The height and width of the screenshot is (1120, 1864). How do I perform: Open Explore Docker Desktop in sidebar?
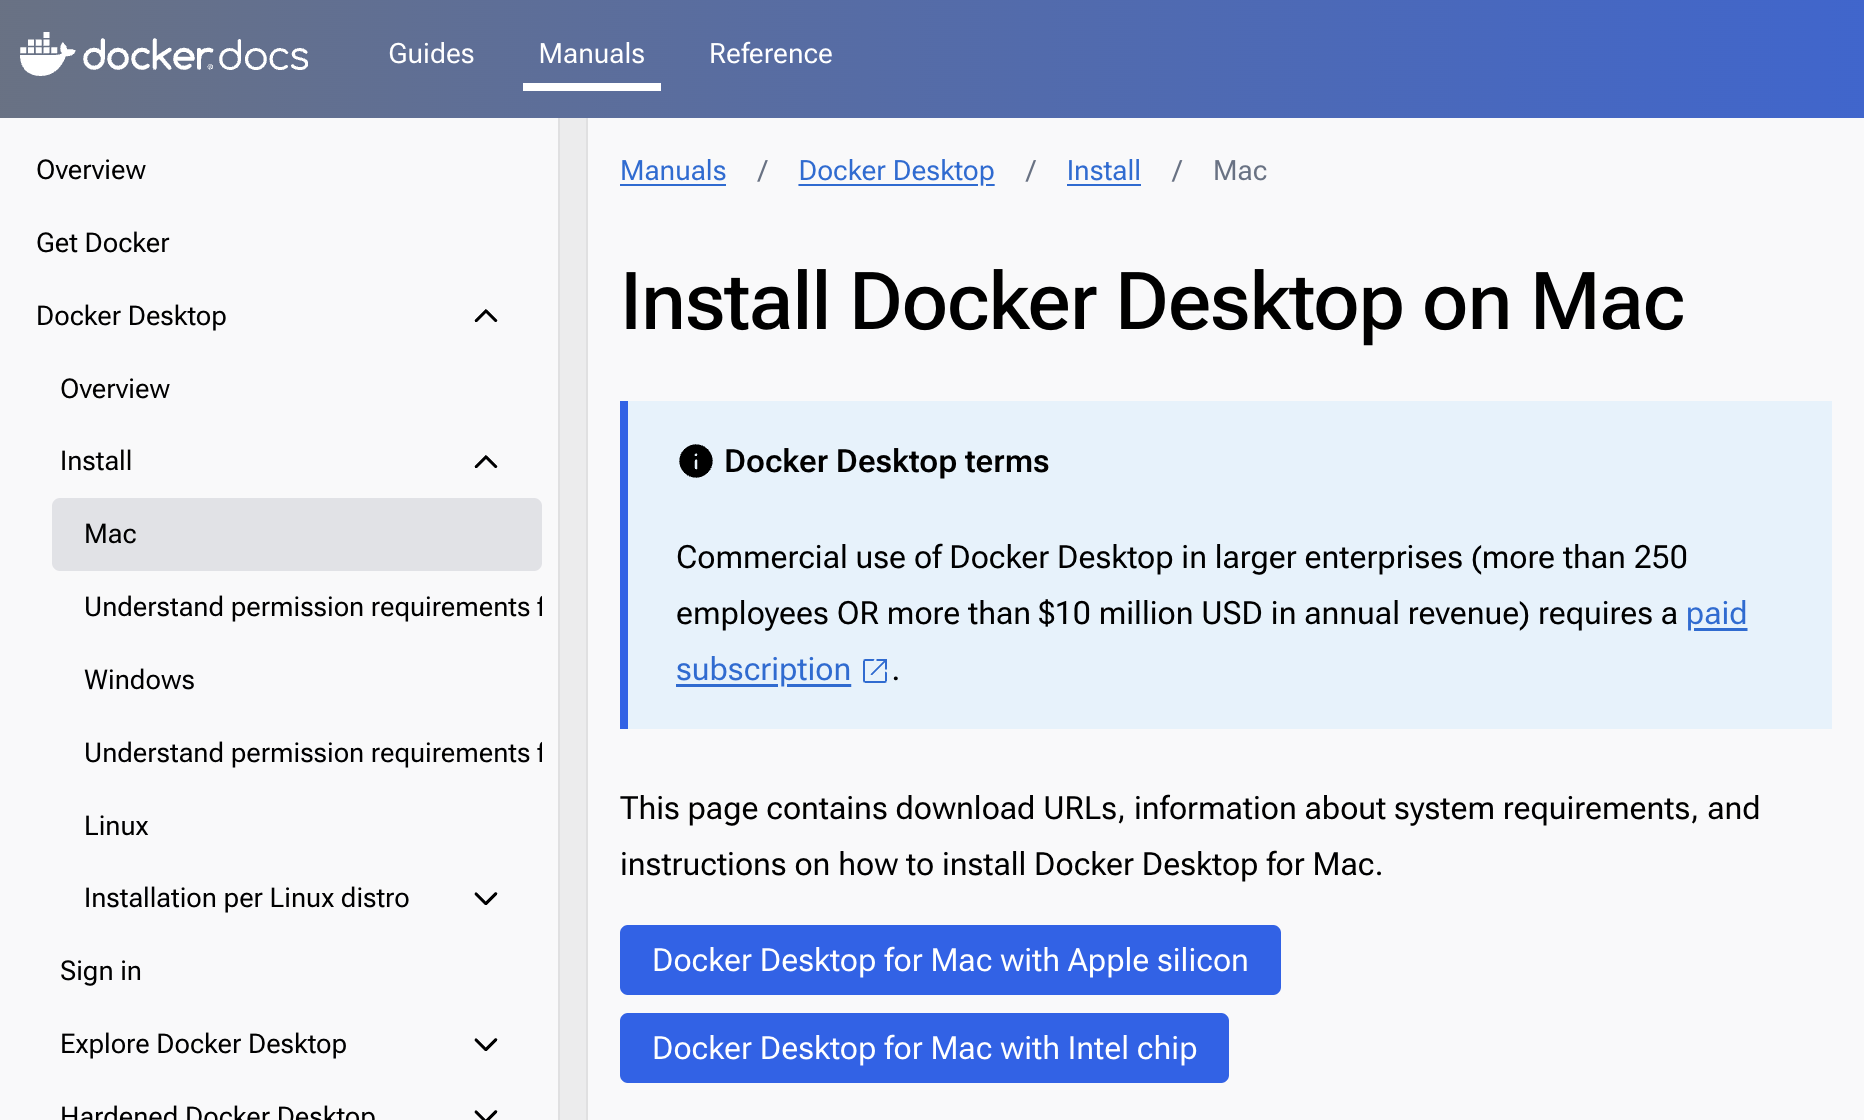pyautogui.click(x=203, y=1044)
